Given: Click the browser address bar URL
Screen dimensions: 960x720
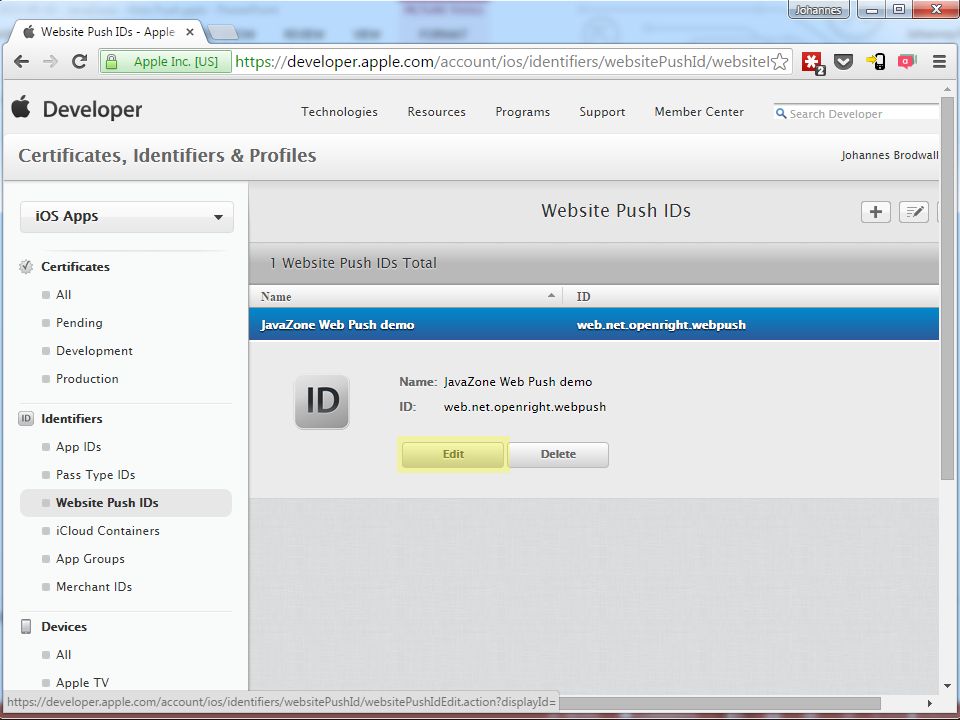Looking at the screenshot, I should coord(502,62).
